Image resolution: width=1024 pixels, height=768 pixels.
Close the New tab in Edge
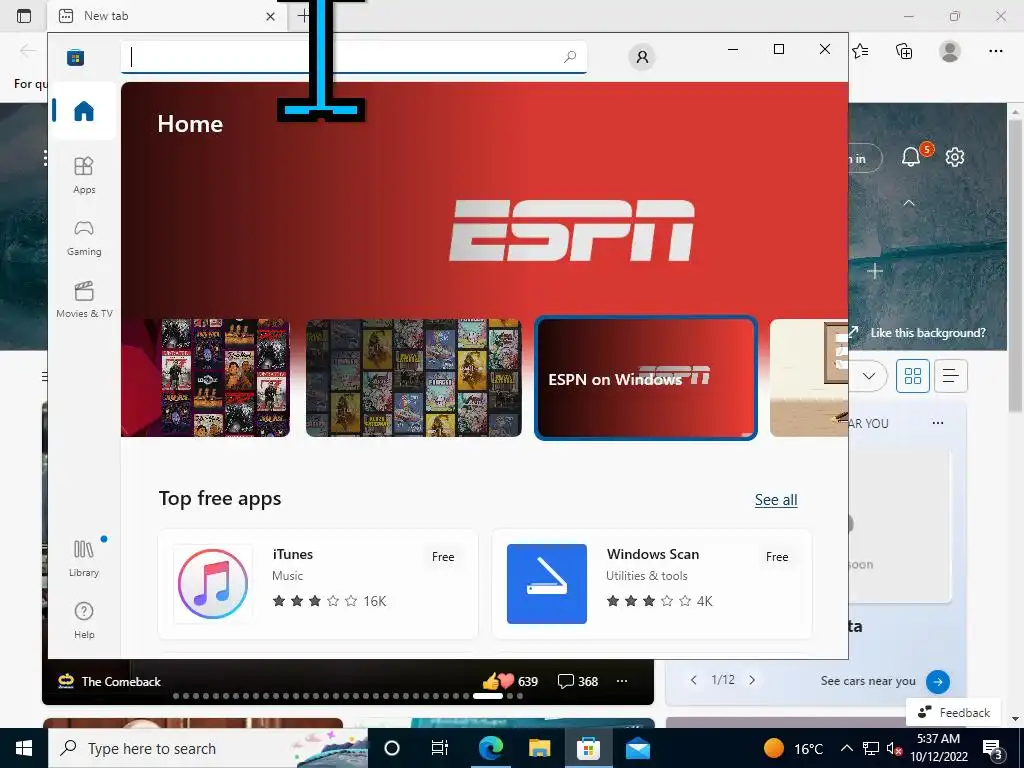coord(270,16)
